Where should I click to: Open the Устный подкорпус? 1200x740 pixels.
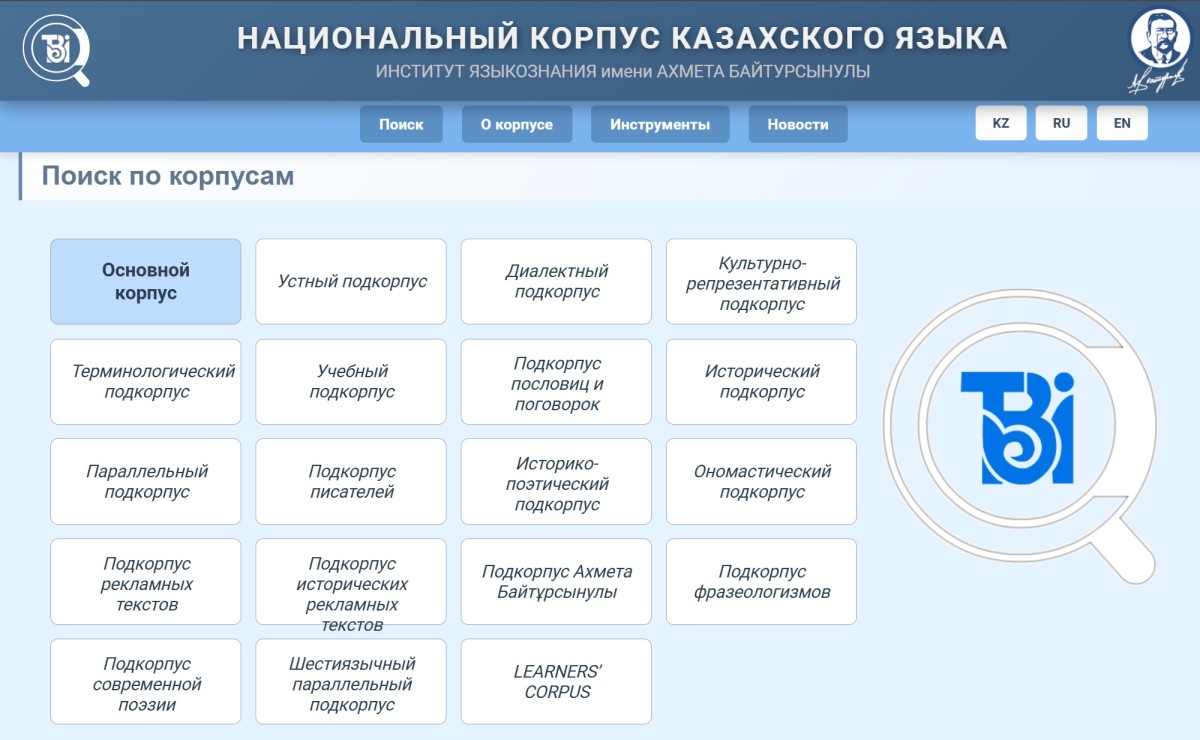[351, 281]
